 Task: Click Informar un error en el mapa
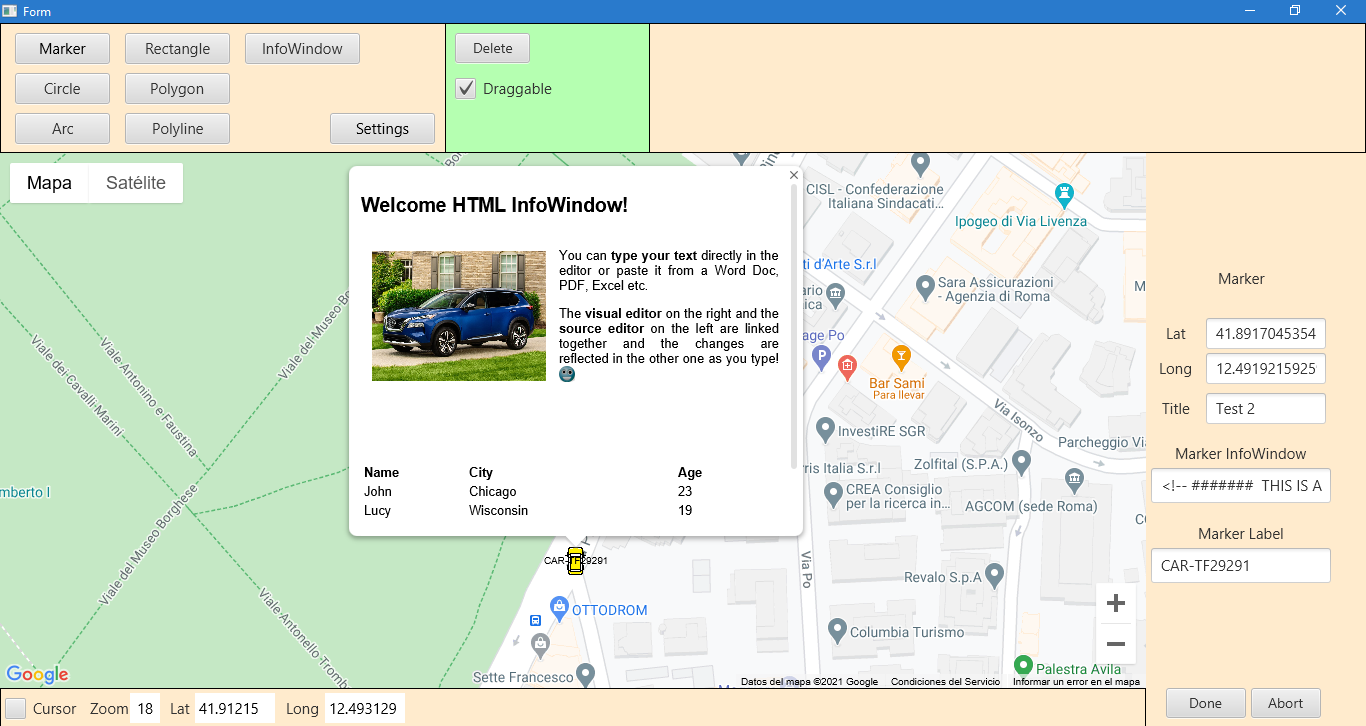tap(1076, 682)
